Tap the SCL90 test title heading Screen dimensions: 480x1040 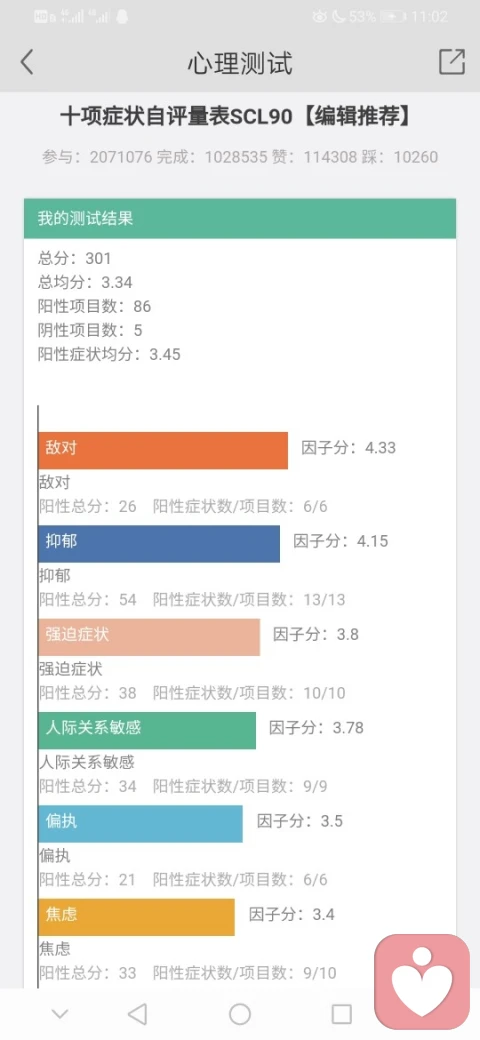click(235, 117)
